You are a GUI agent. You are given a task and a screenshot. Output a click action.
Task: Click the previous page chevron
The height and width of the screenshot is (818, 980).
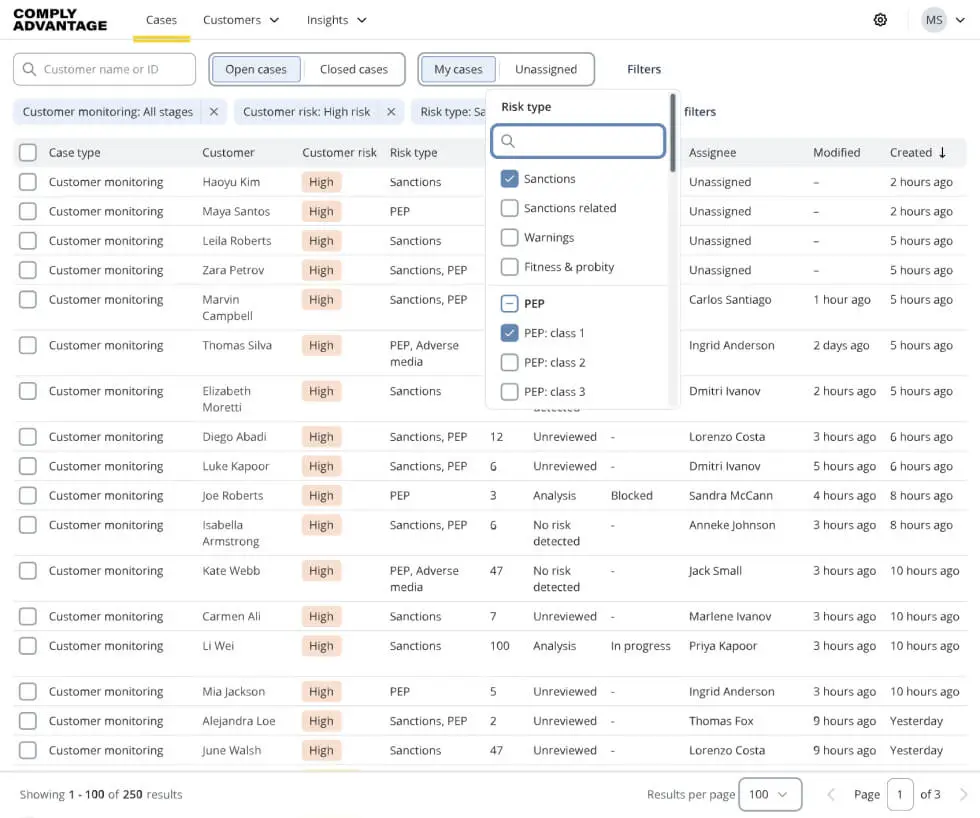[x=831, y=794]
